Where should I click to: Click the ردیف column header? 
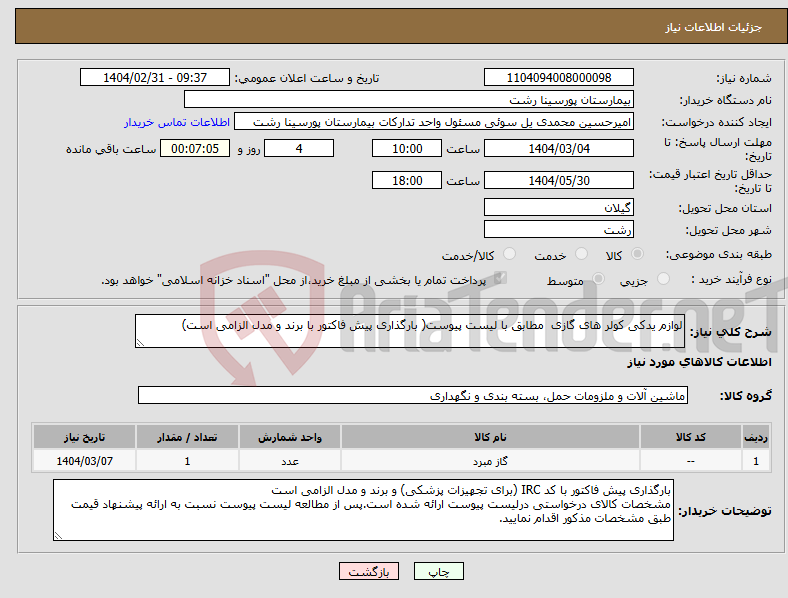756,437
